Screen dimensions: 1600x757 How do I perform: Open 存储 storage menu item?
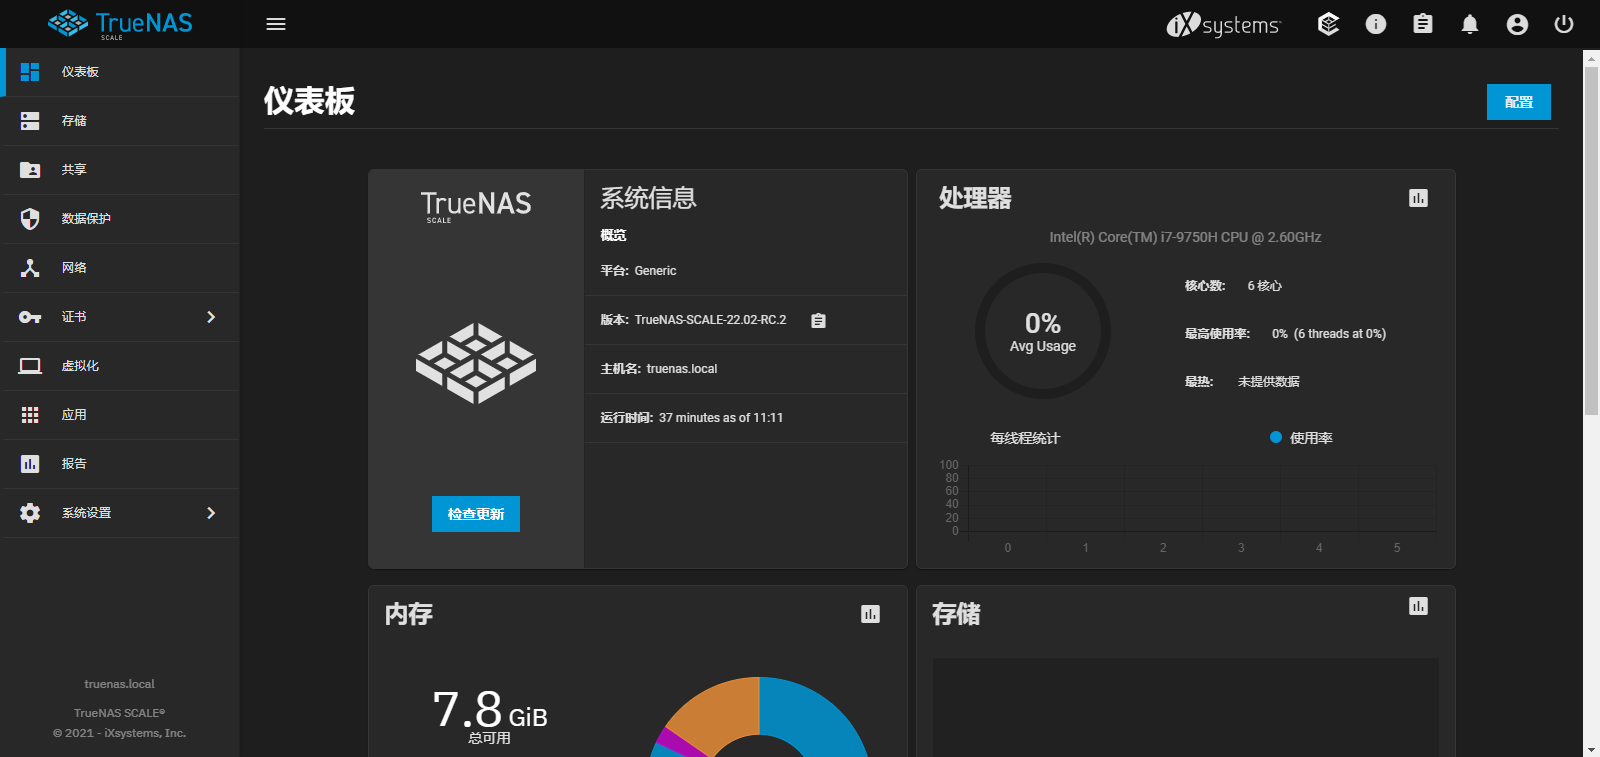point(120,121)
